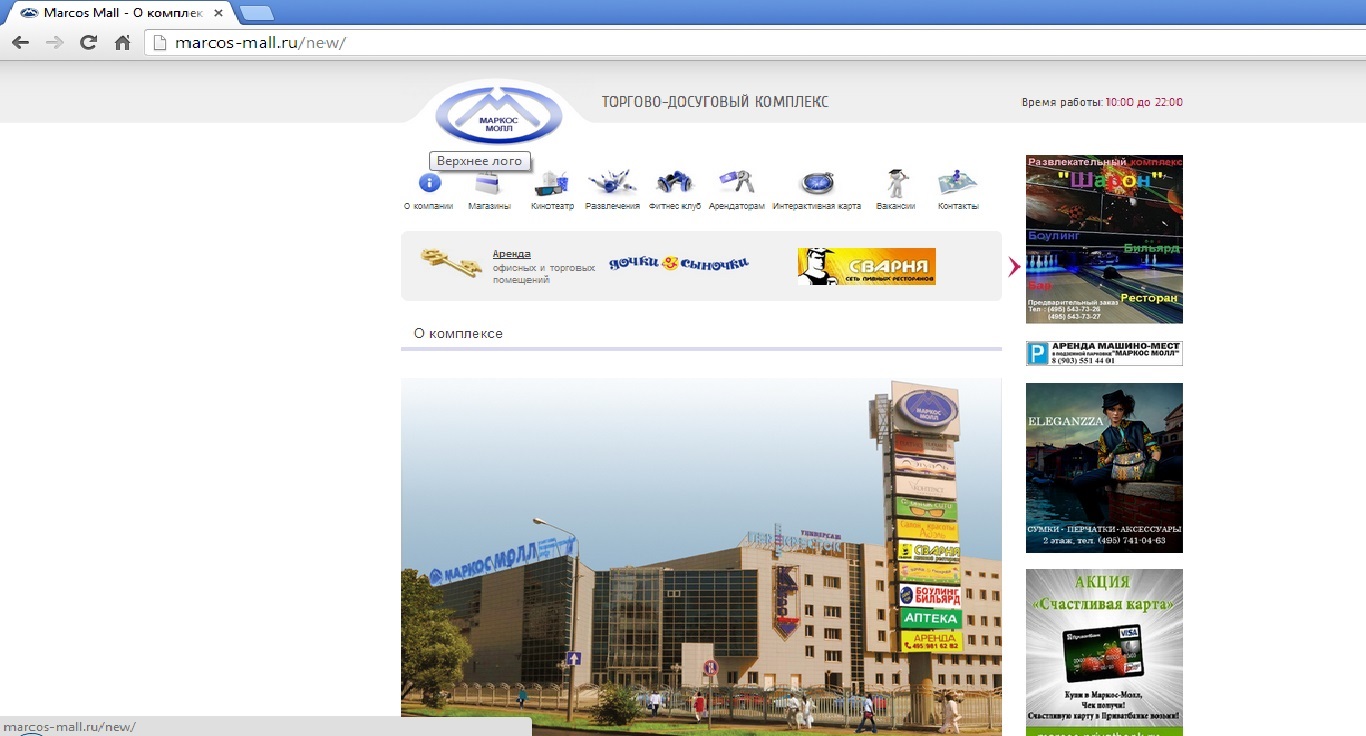Click the blue info icon above О компании

click(x=429, y=183)
